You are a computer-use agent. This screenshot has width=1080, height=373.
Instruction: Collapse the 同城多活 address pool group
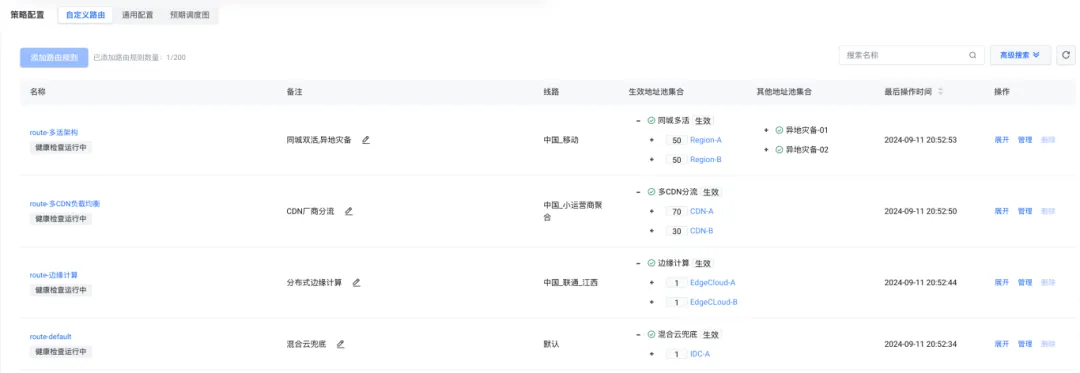[638, 120]
